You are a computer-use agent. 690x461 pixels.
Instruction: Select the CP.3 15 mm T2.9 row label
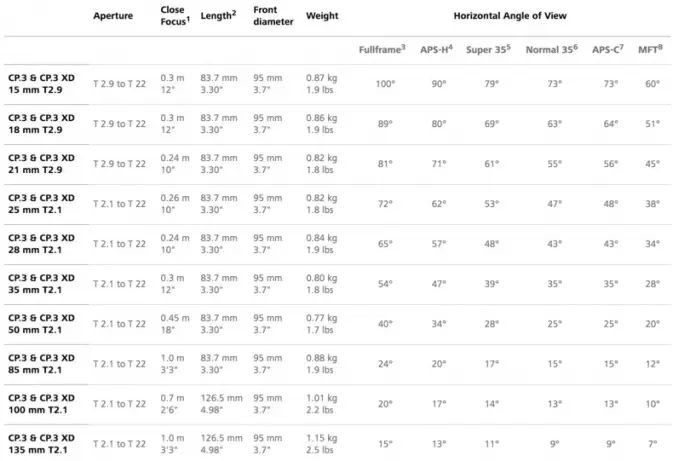pyautogui.click(x=41, y=84)
